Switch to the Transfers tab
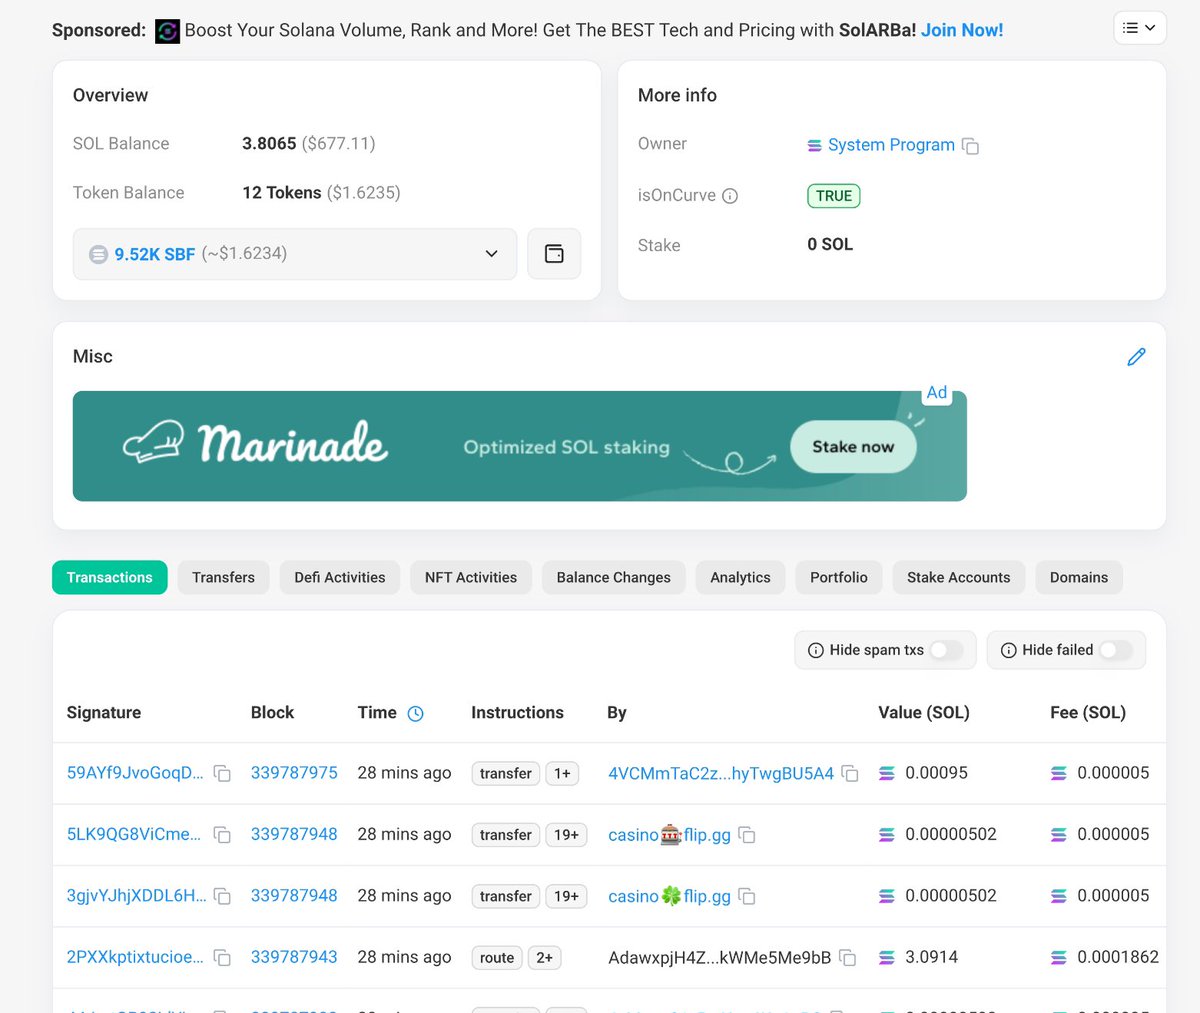1200x1013 pixels. pos(223,578)
